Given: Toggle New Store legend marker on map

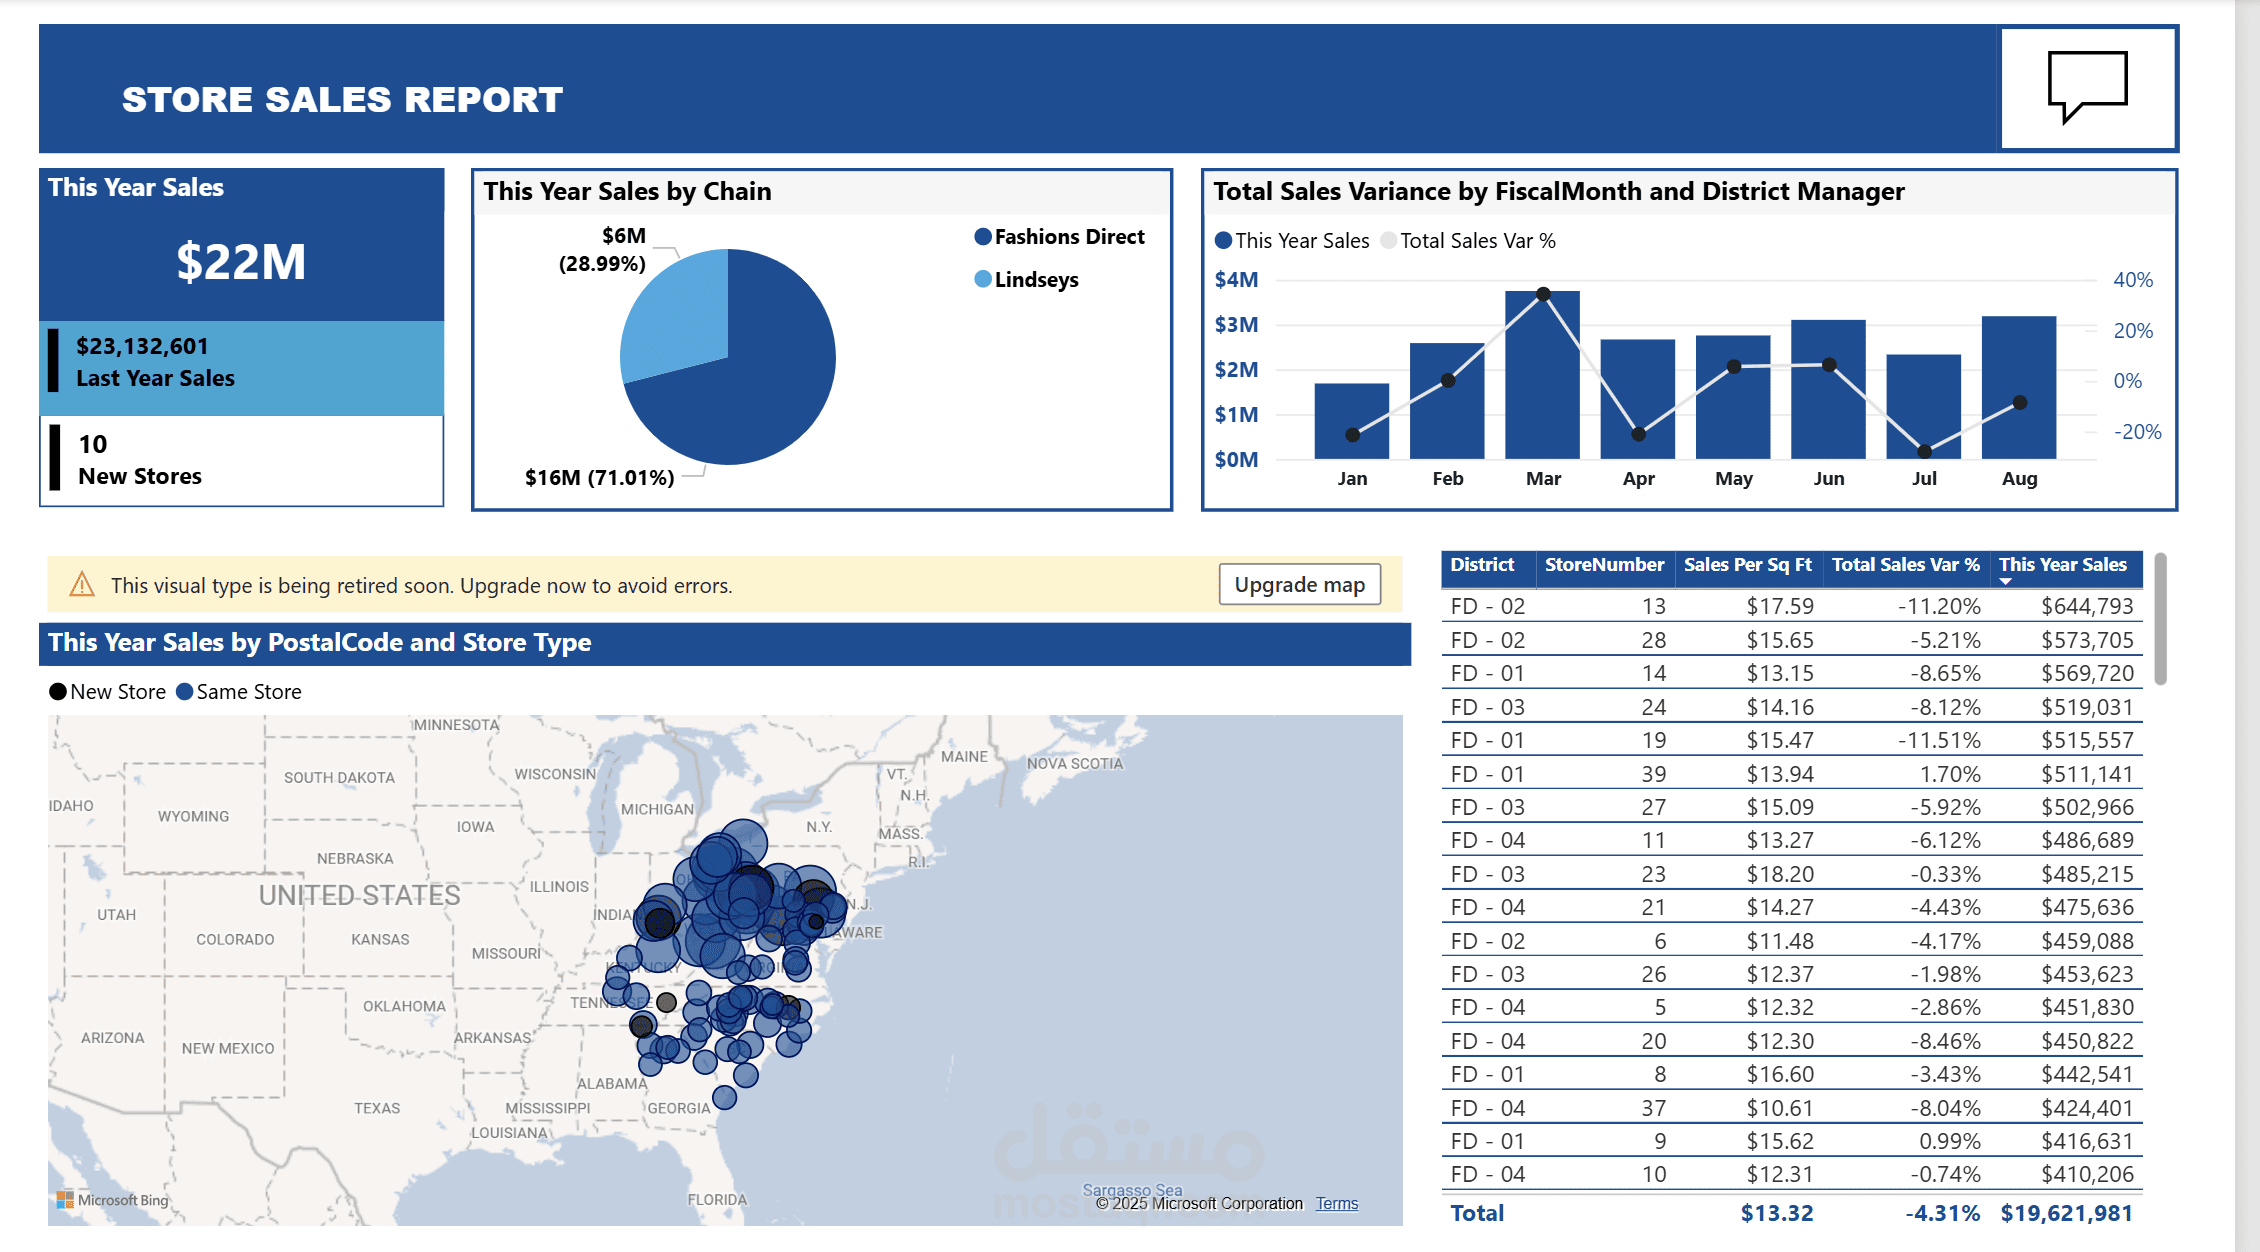Looking at the screenshot, I should (58, 692).
